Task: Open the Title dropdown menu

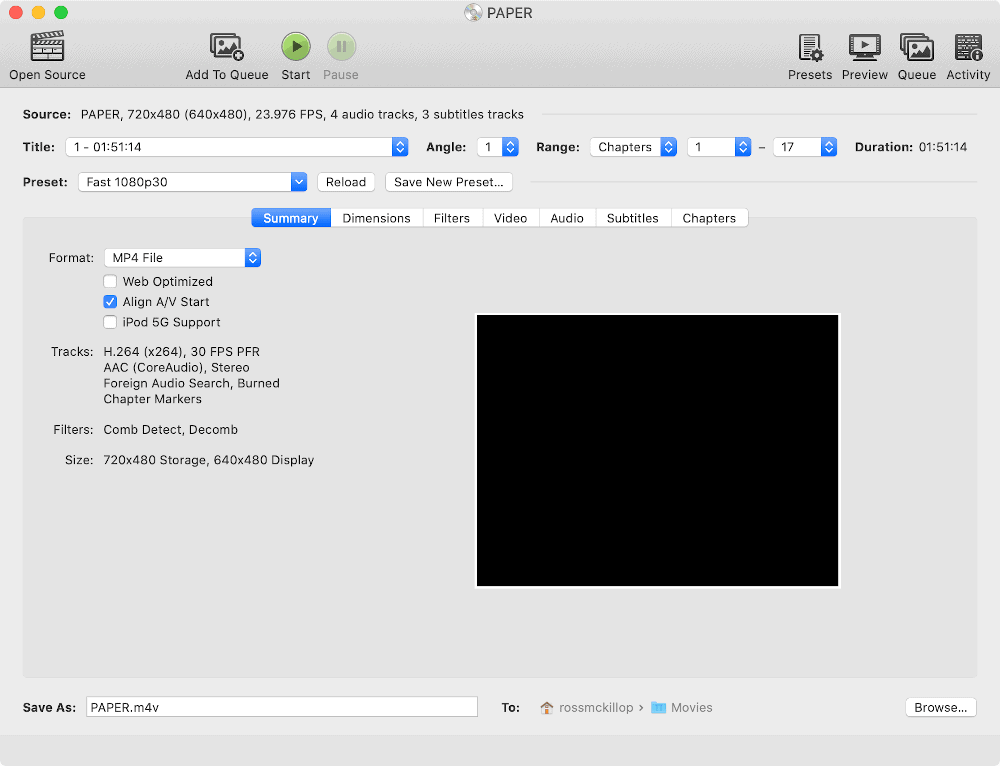Action: click(x=237, y=147)
